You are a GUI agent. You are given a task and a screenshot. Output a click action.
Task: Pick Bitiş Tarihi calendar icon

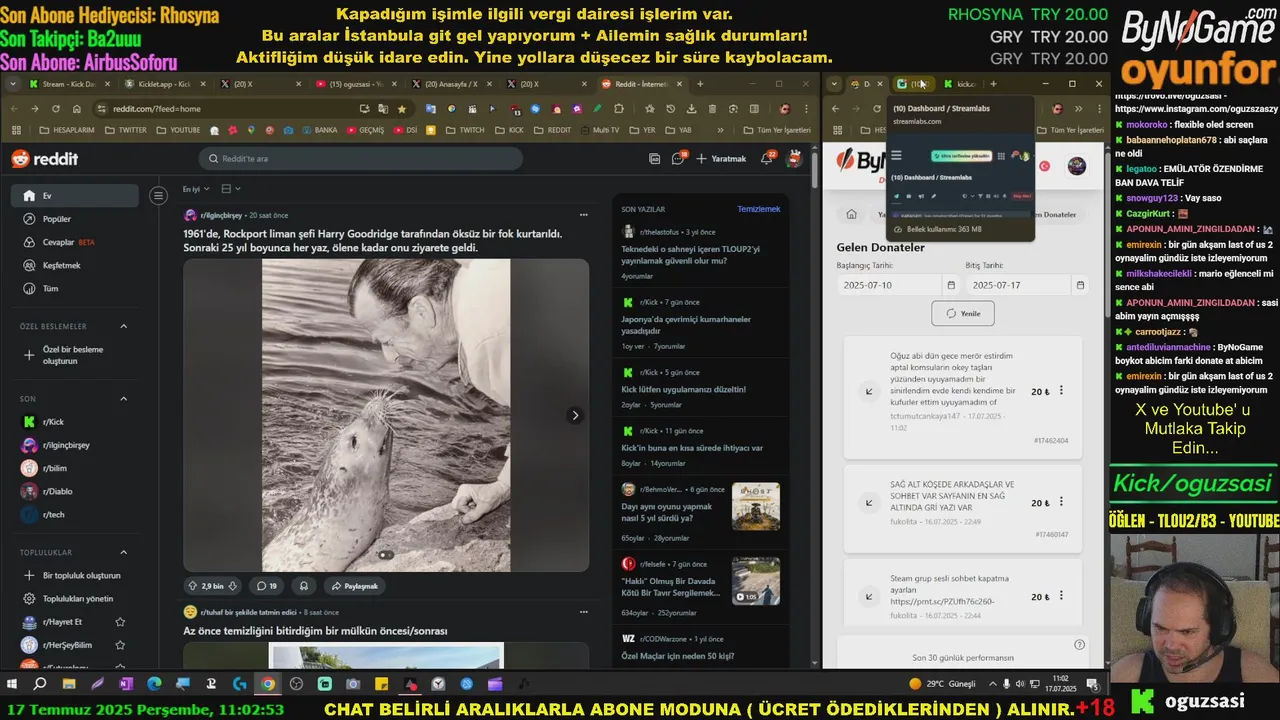tap(1080, 285)
